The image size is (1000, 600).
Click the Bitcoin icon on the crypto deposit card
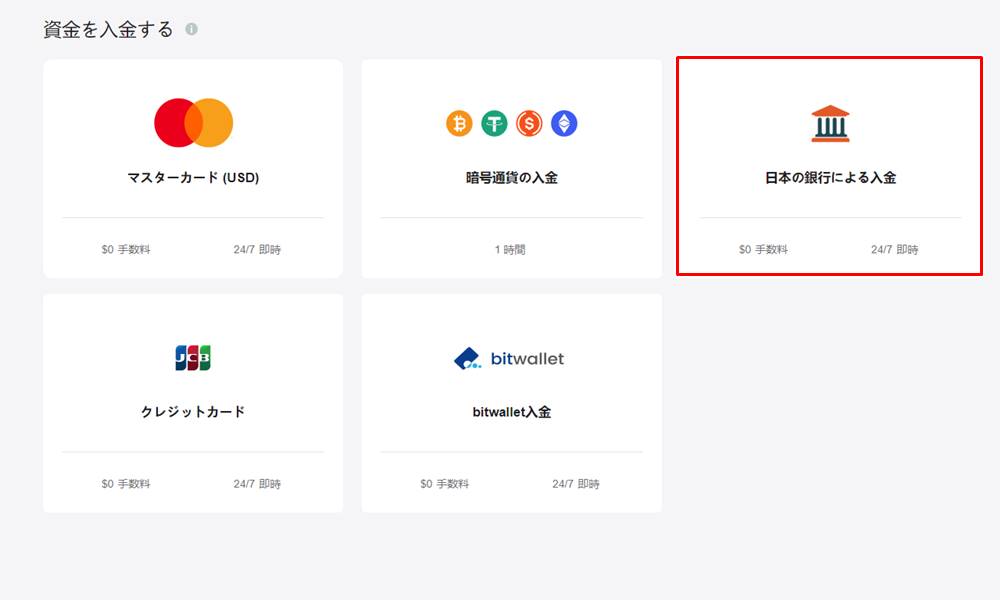tap(460, 124)
